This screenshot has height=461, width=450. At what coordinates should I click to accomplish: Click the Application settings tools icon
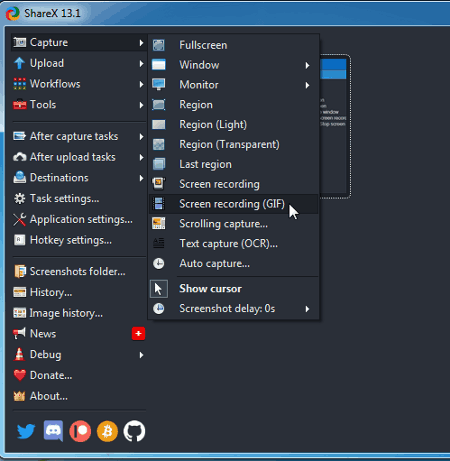pyautogui.click(x=19, y=219)
